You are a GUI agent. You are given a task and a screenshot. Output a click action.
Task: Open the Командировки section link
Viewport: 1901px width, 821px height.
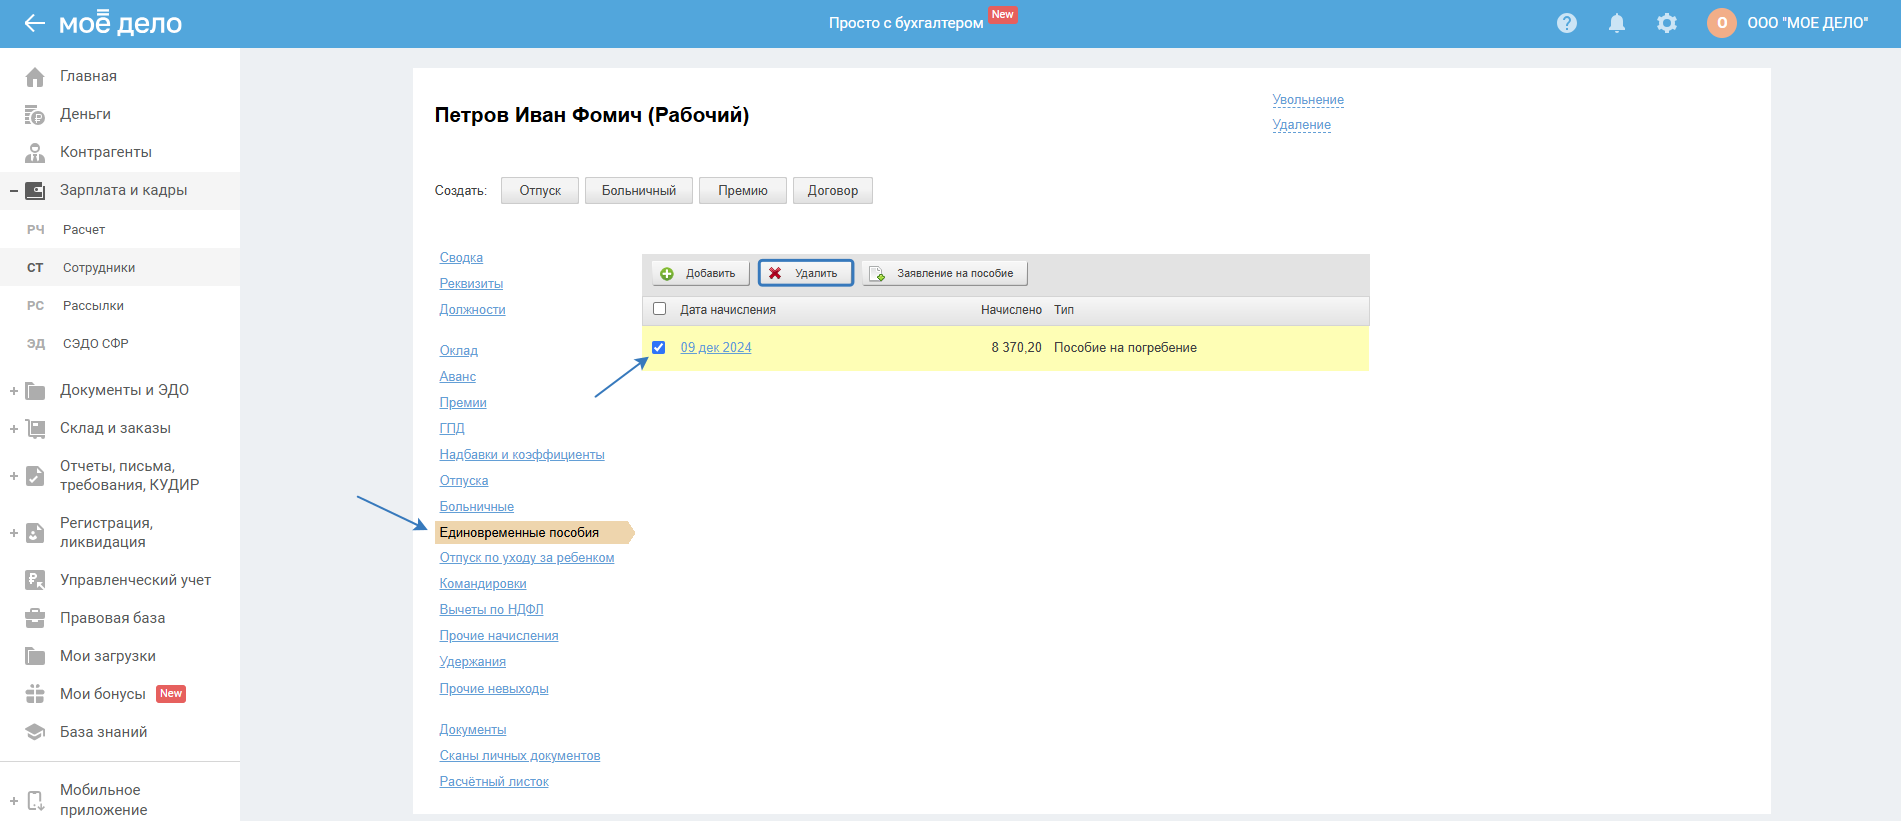point(483,584)
